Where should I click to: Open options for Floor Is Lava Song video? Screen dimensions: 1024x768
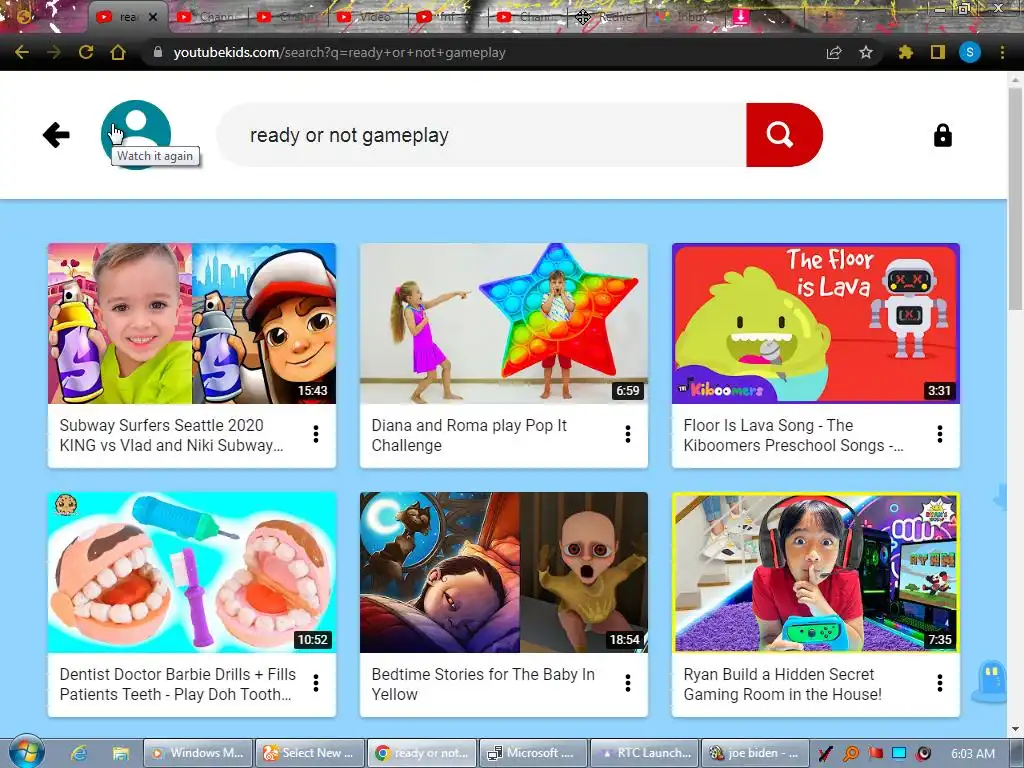940,434
